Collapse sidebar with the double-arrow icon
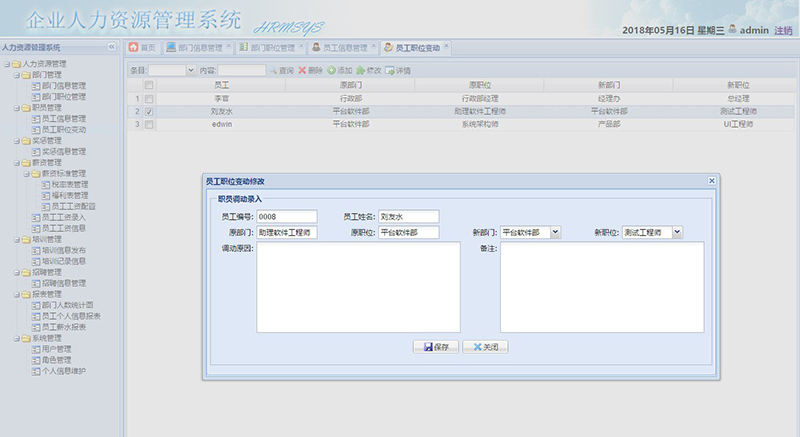Viewport: 800px width, 437px height. click(x=112, y=47)
